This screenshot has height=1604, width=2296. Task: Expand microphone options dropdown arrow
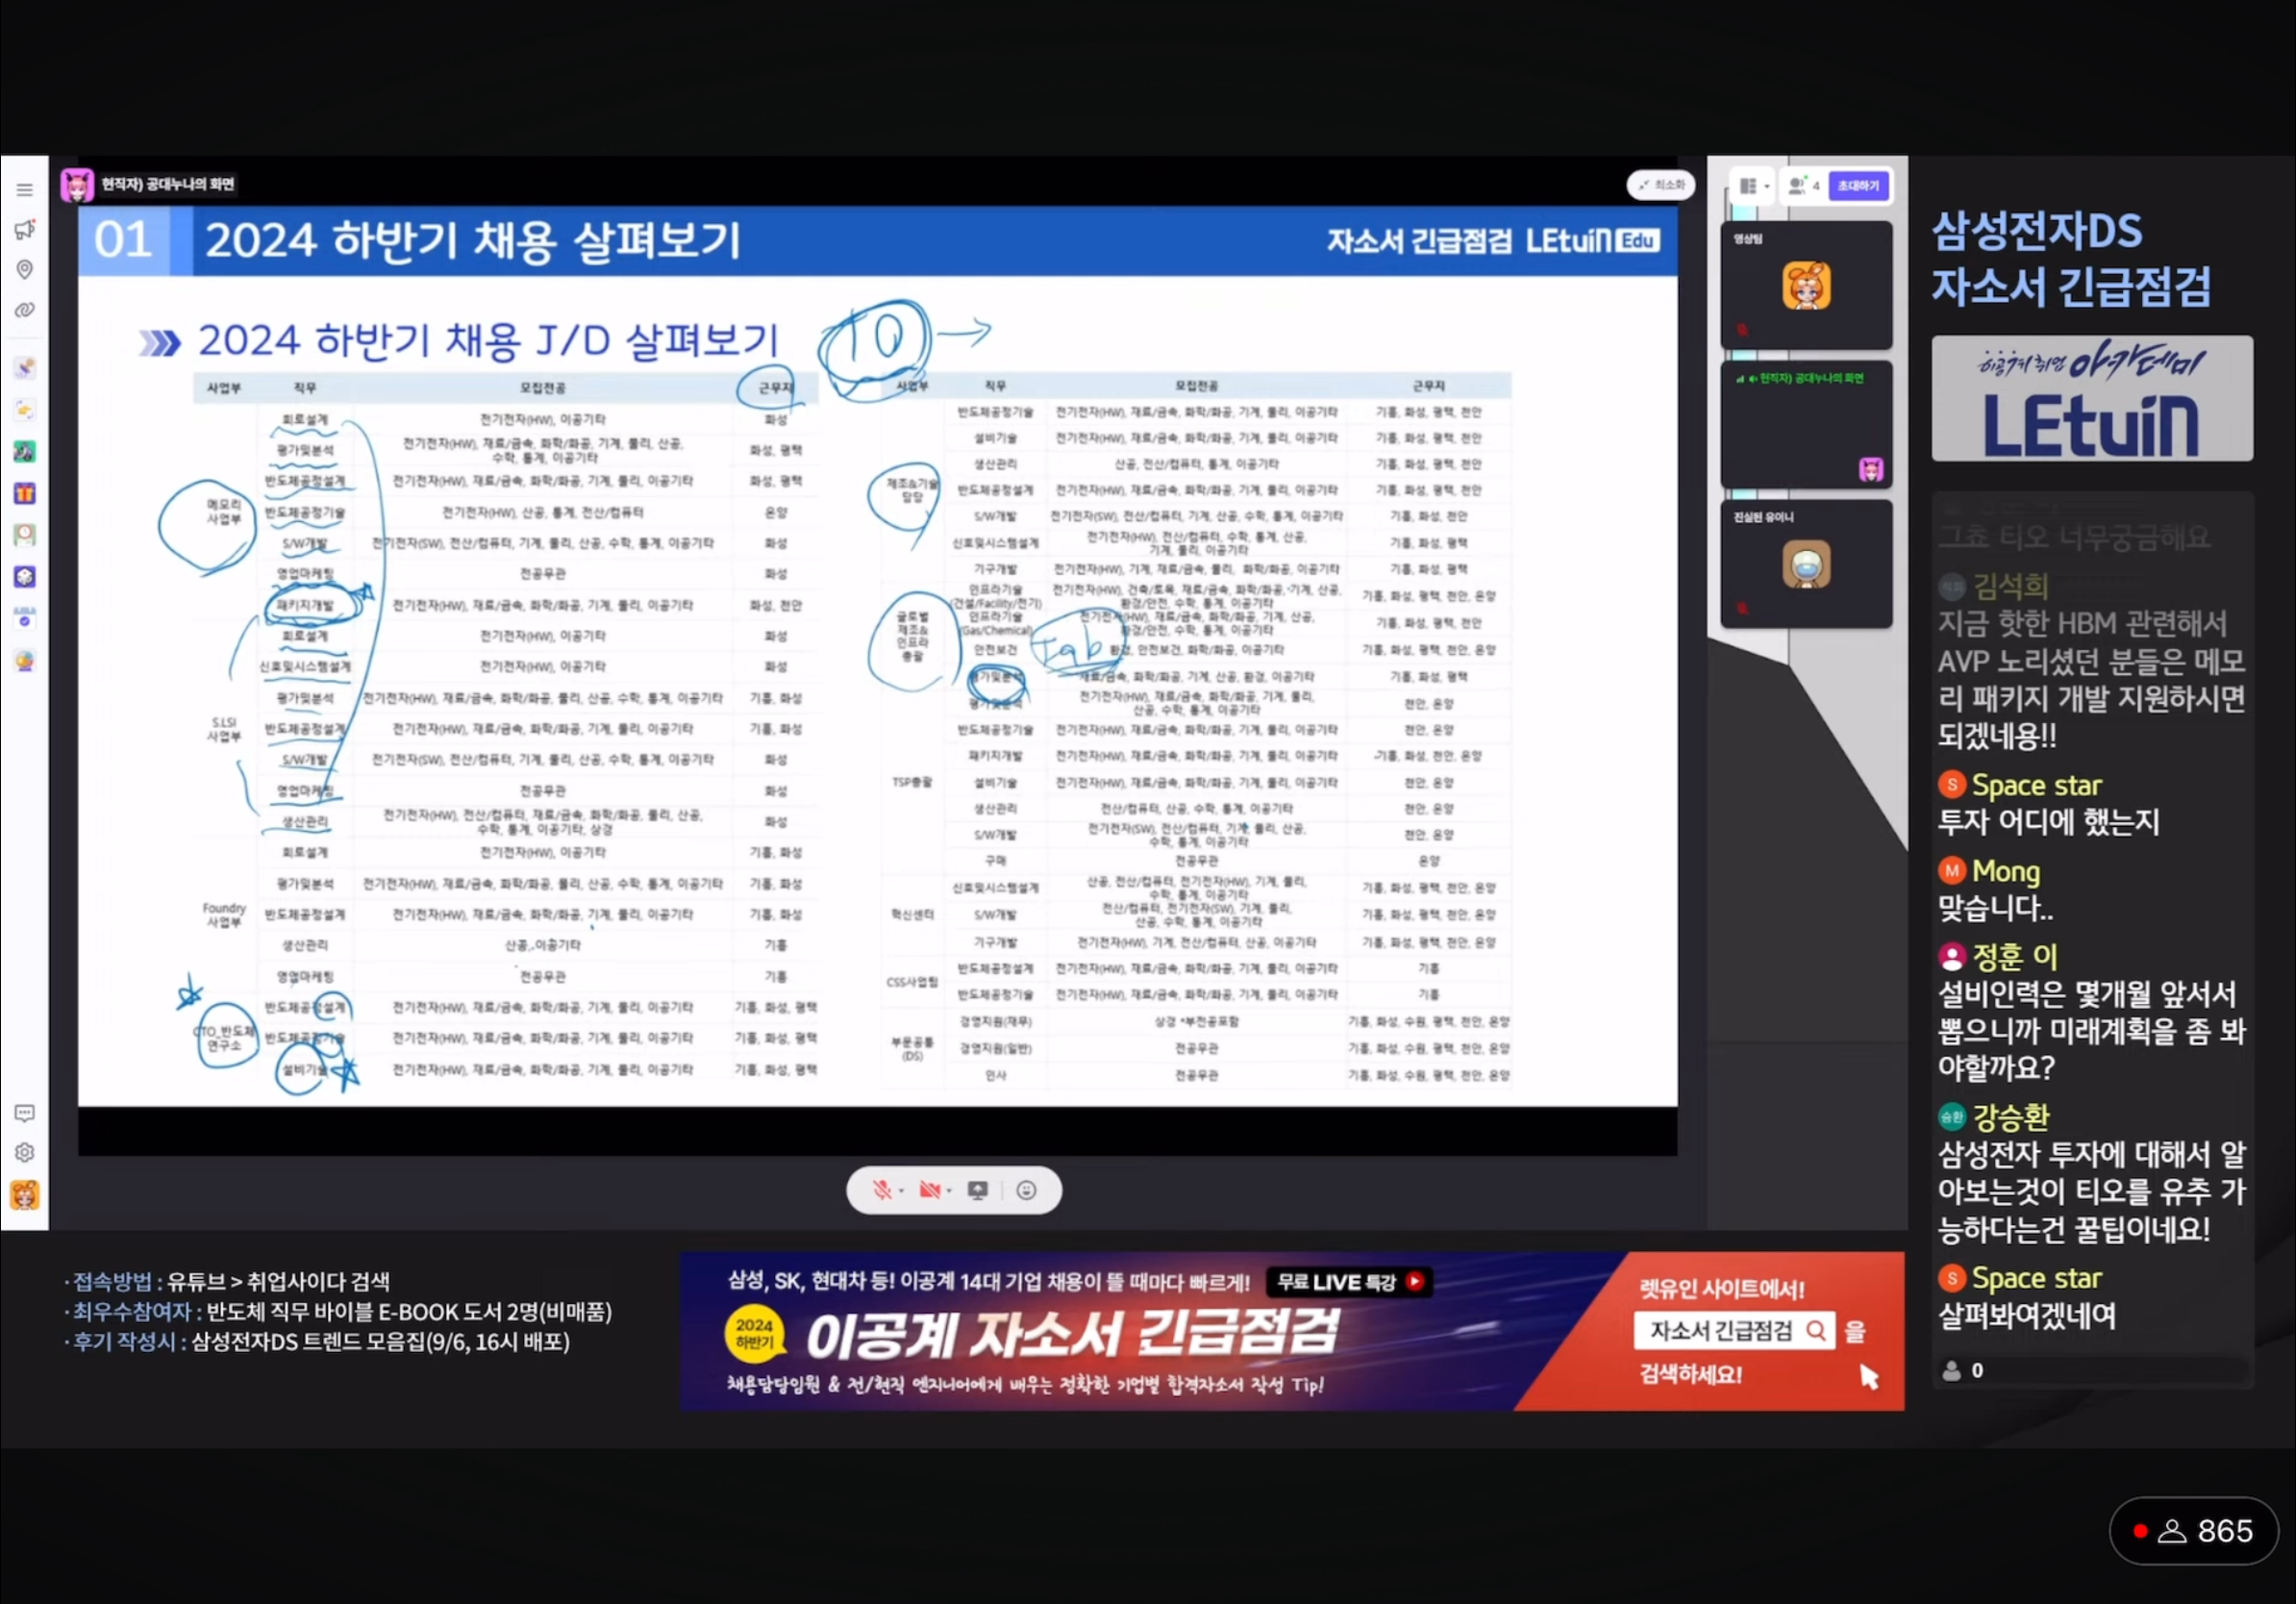(902, 1191)
